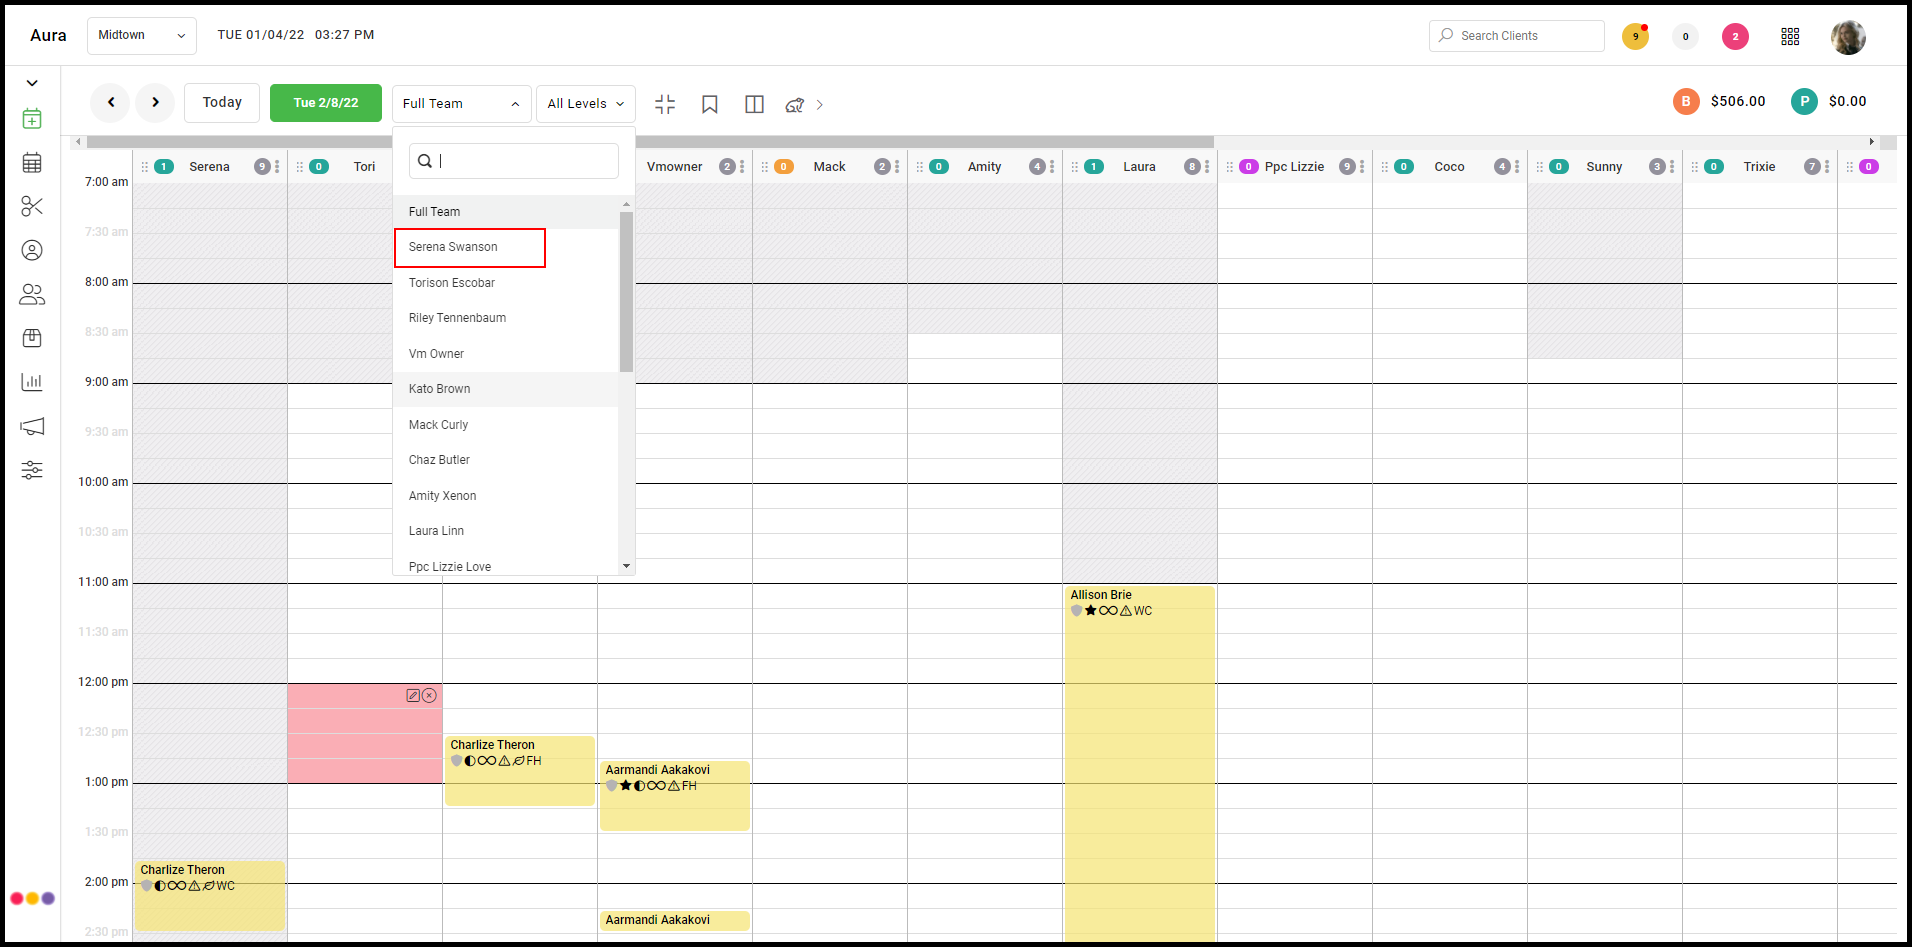Click the edit icon on pink block
The image size is (1912, 947).
(x=413, y=695)
